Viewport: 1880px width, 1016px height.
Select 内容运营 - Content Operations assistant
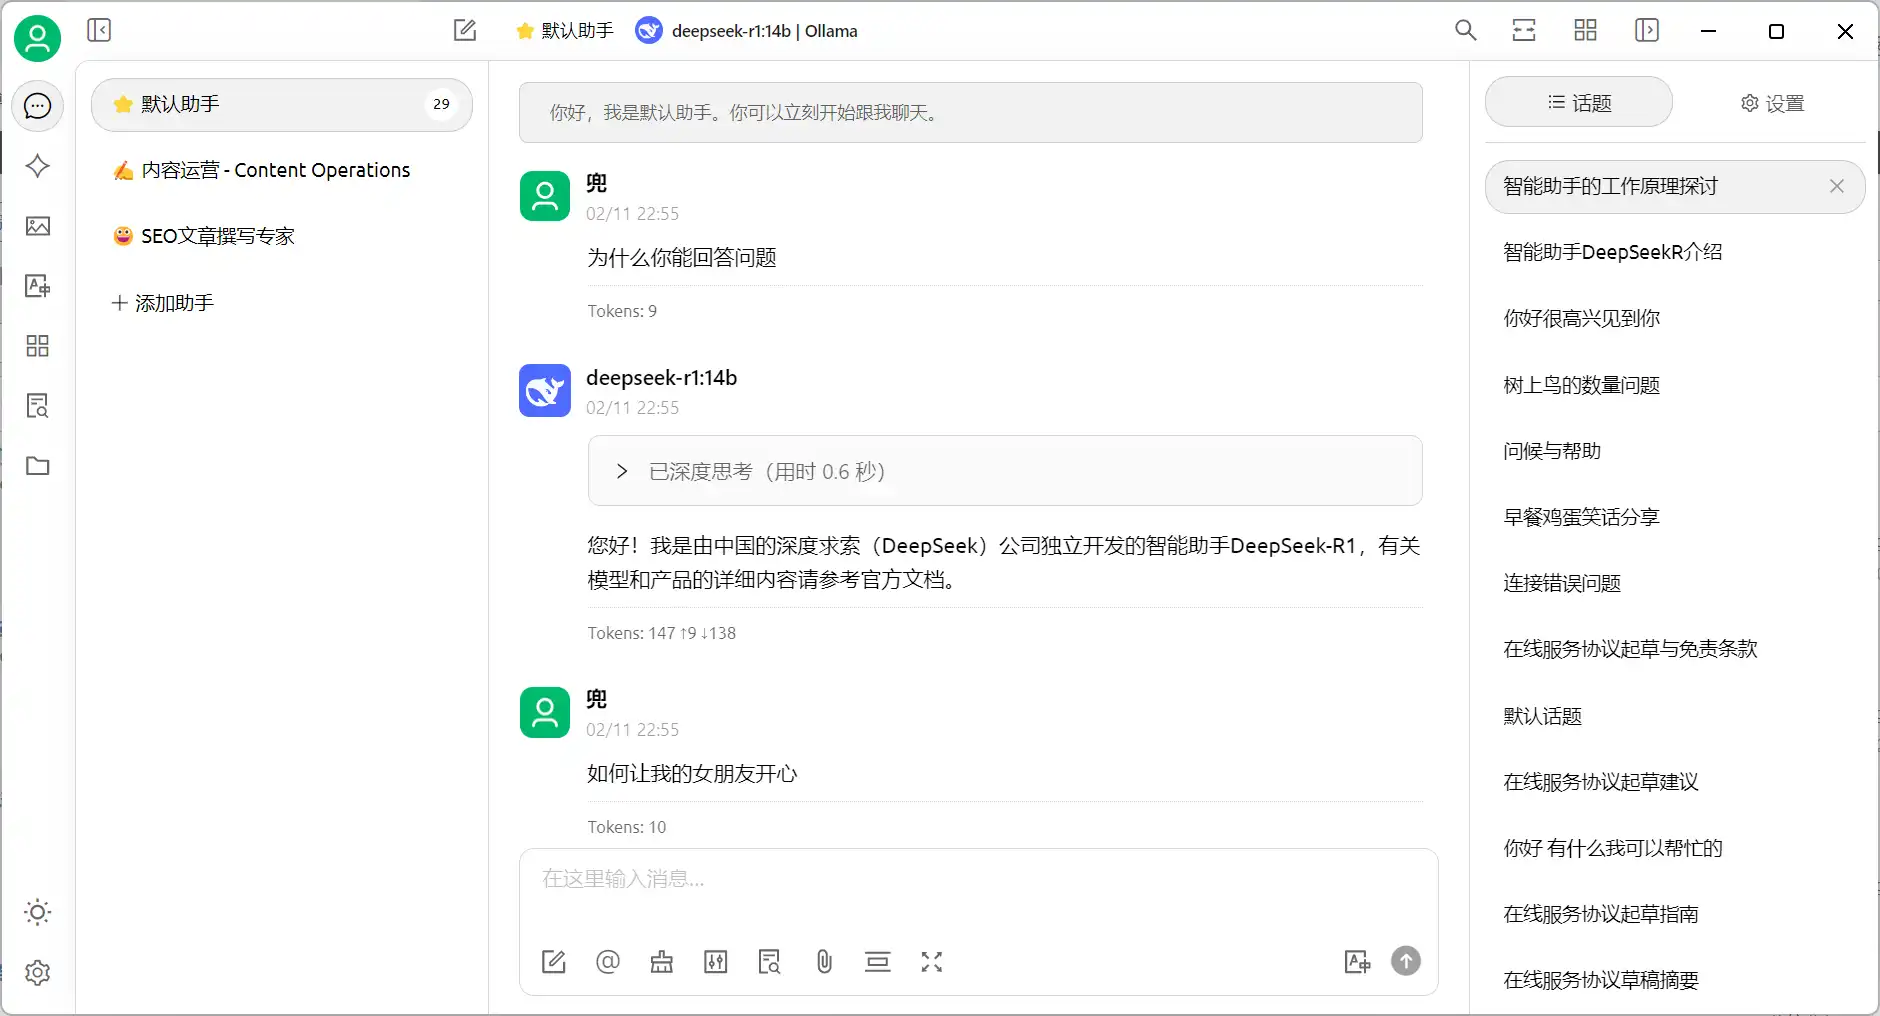pyautogui.click(x=282, y=170)
